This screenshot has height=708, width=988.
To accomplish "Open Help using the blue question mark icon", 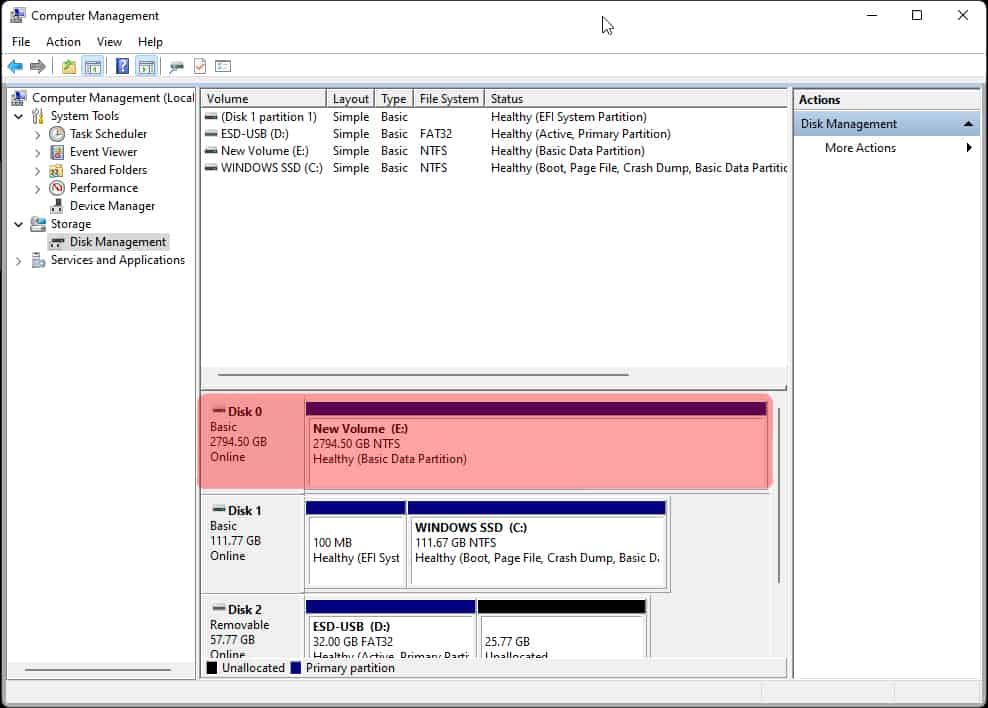I will pyautogui.click(x=122, y=66).
